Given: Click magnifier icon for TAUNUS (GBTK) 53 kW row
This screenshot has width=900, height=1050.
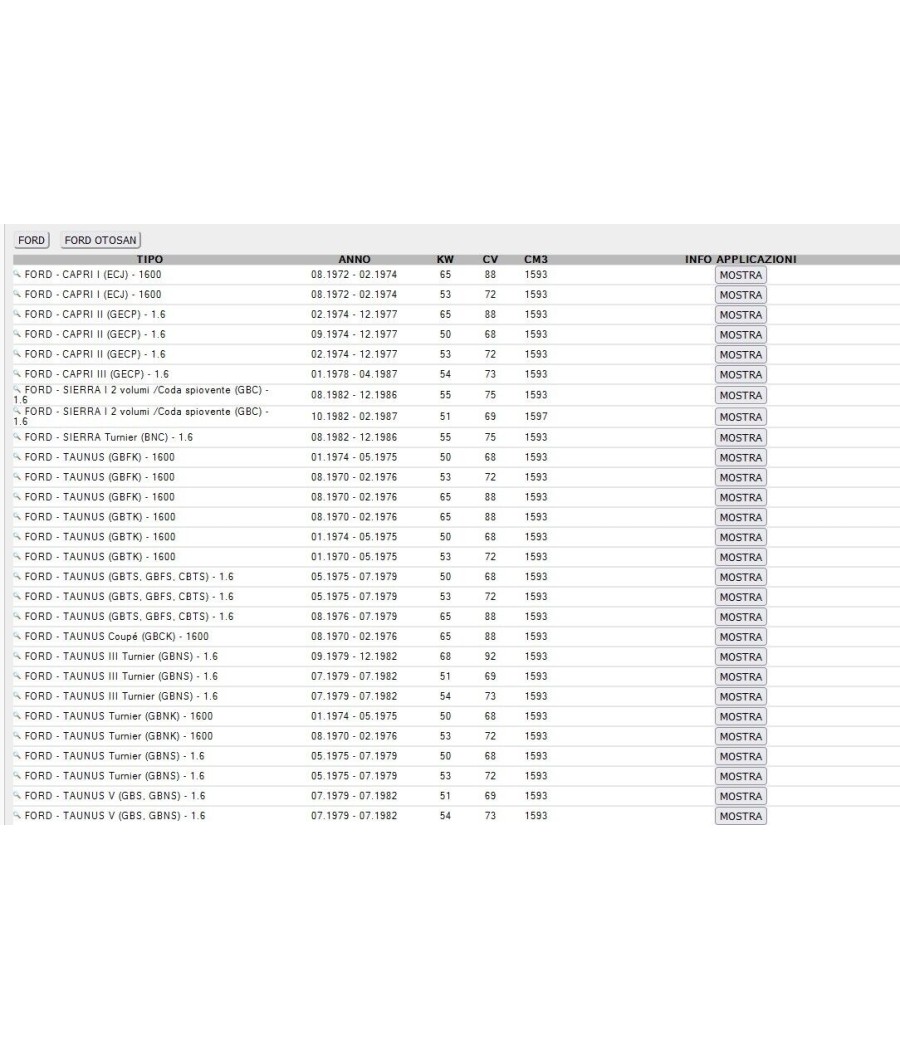Looking at the screenshot, I should pyautogui.click(x=17, y=556).
